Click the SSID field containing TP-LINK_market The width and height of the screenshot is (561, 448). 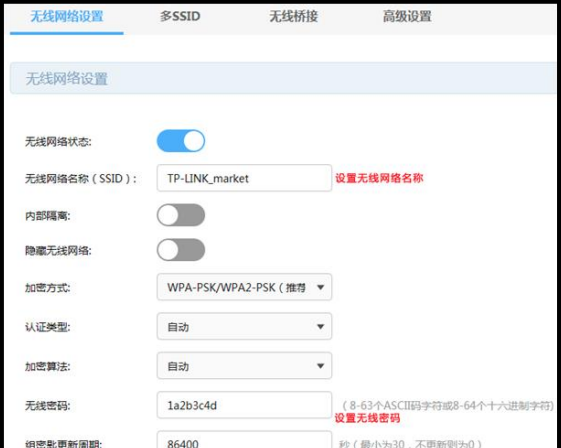click(x=244, y=178)
